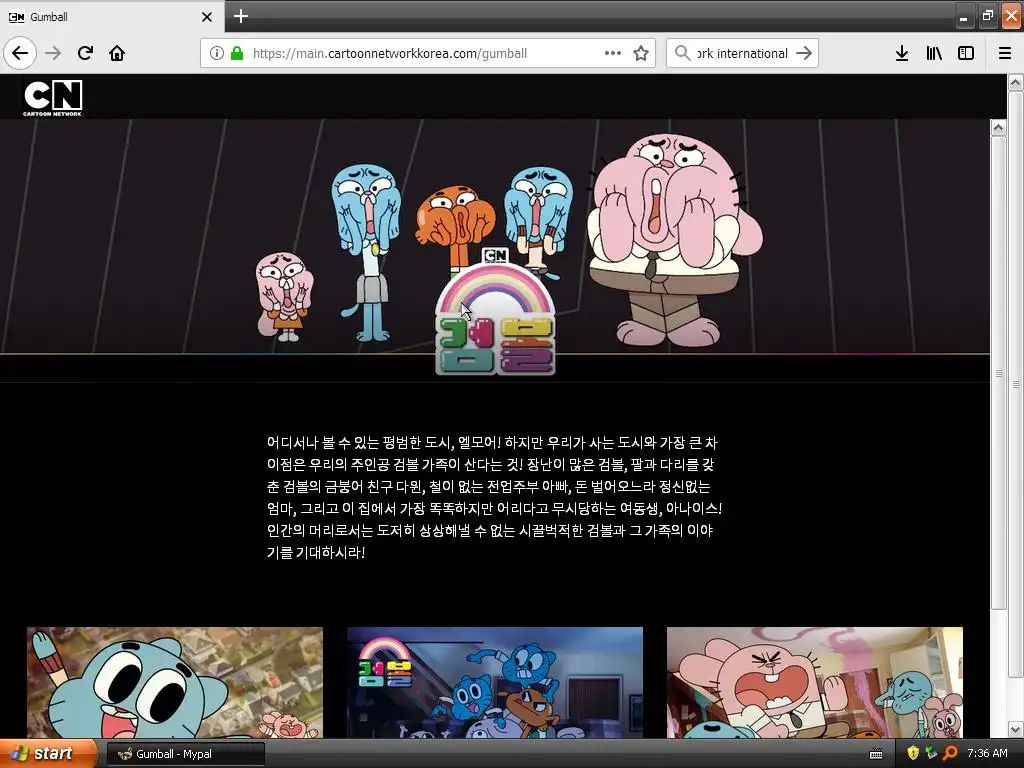
Task: Close the Gumball tab
Action: pyautogui.click(x=206, y=17)
